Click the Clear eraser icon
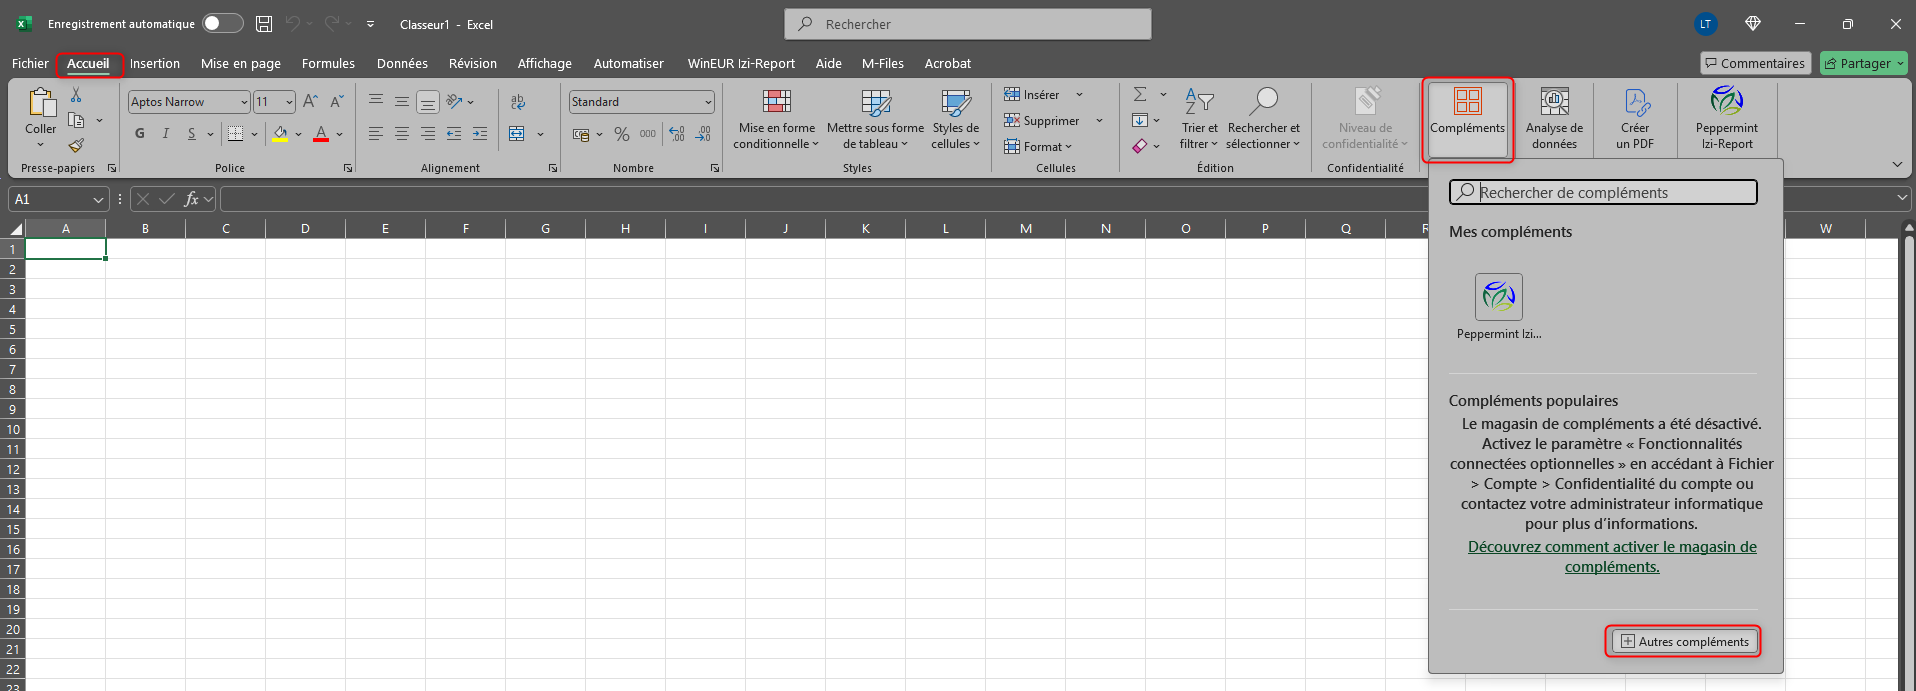1916x691 pixels. pyautogui.click(x=1140, y=146)
